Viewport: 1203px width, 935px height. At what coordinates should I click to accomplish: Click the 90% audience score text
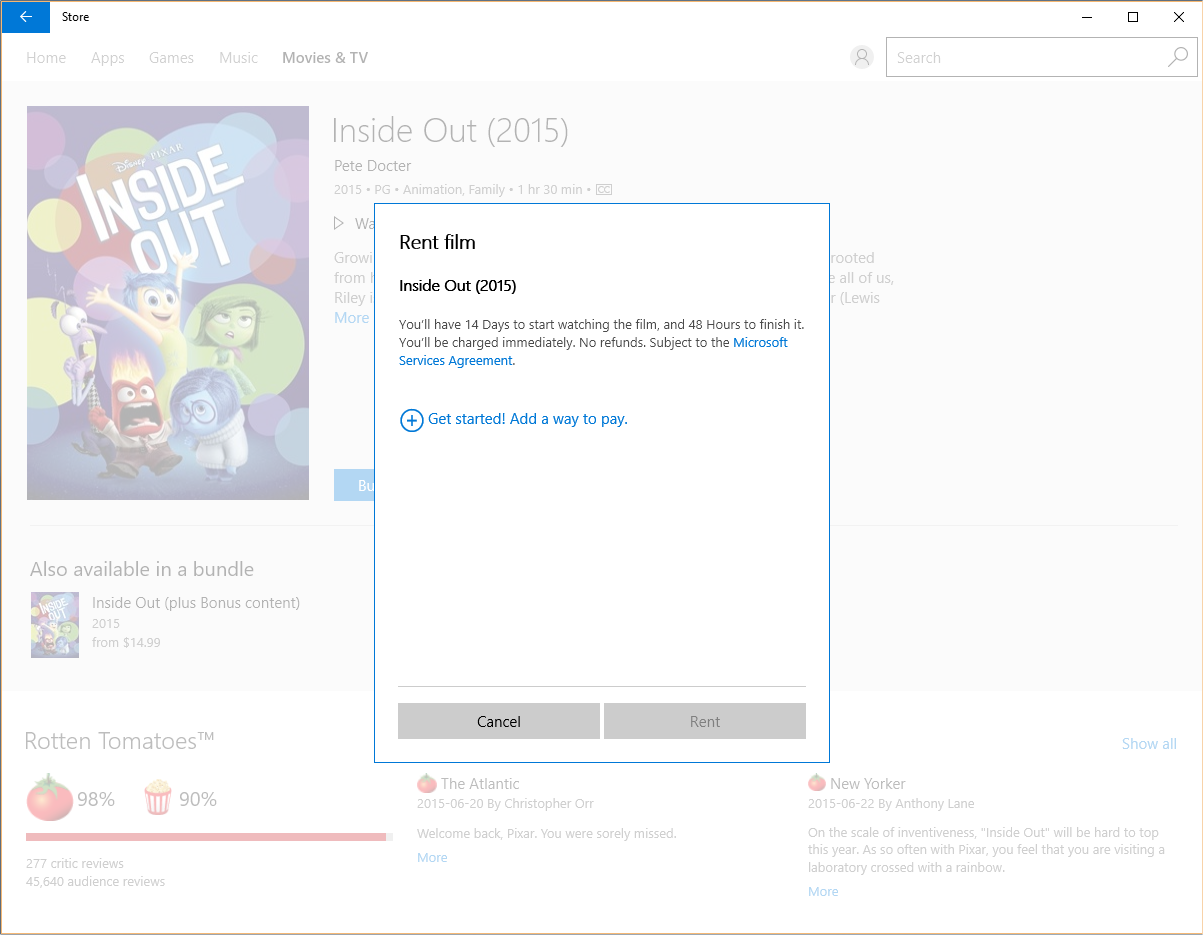pyautogui.click(x=198, y=799)
